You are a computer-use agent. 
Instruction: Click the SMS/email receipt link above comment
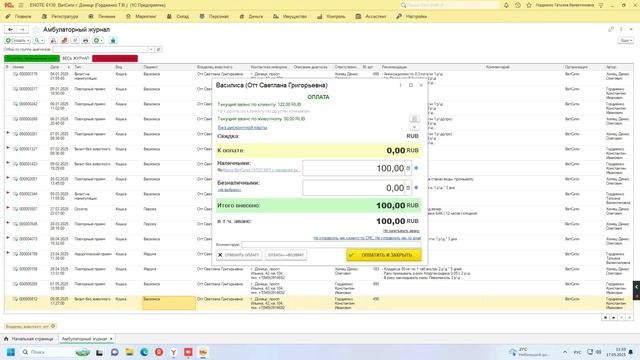(x=367, y=238)
